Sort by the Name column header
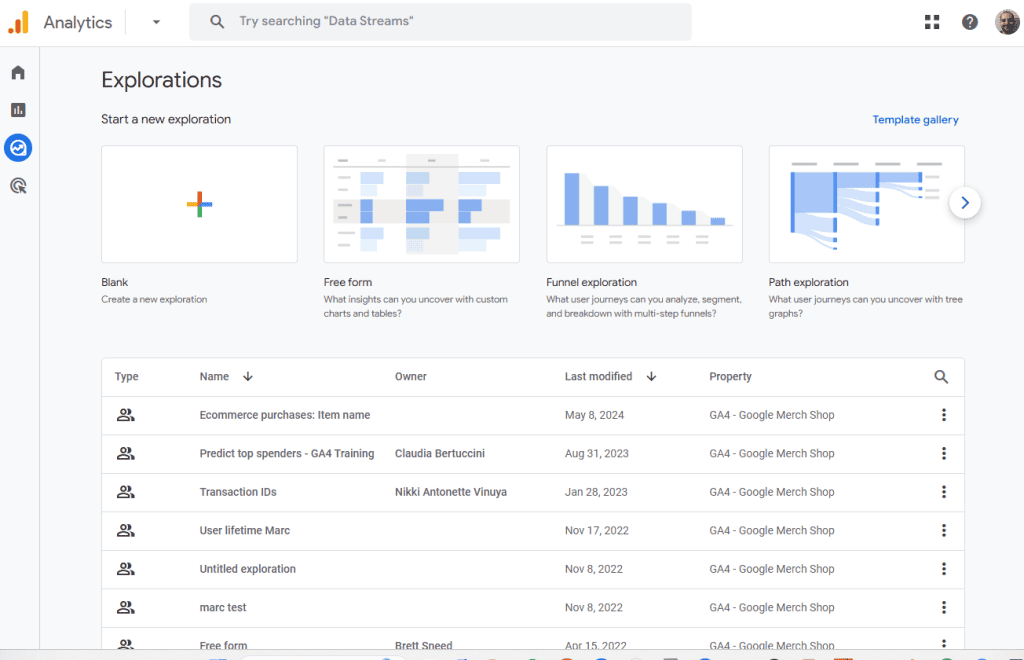The width and height of the screenshot is (1024, 660). coord(215,377)
